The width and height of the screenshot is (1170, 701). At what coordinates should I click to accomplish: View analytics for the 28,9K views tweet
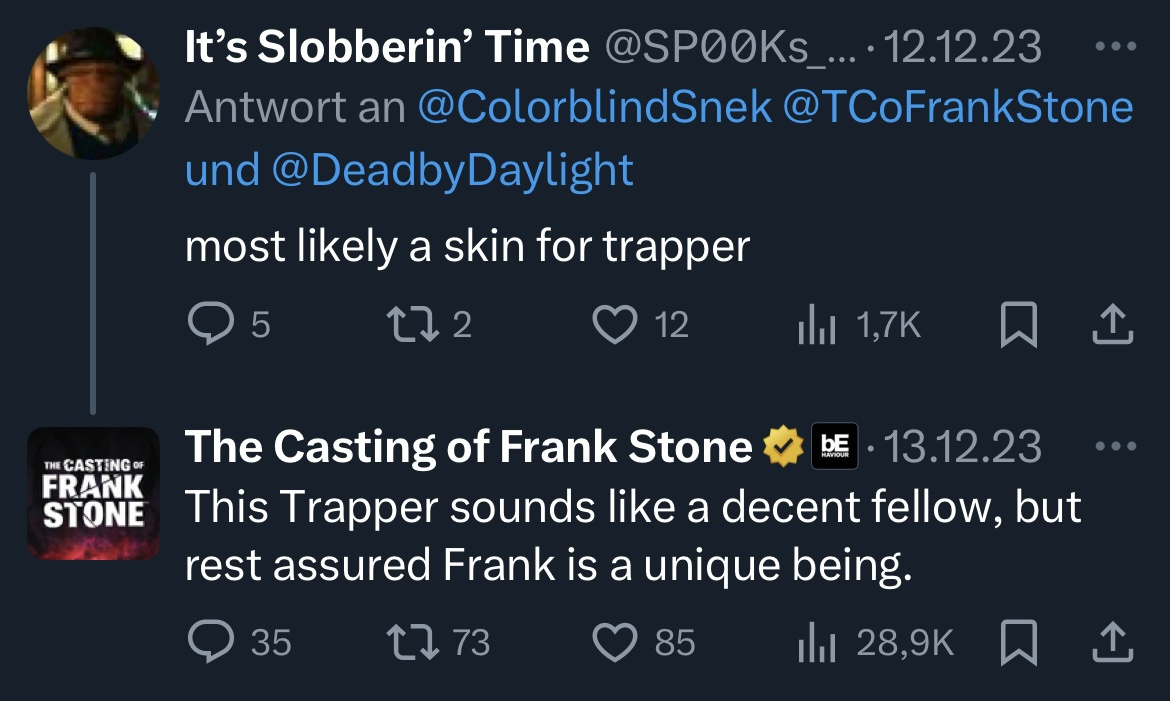click(815, 642)
